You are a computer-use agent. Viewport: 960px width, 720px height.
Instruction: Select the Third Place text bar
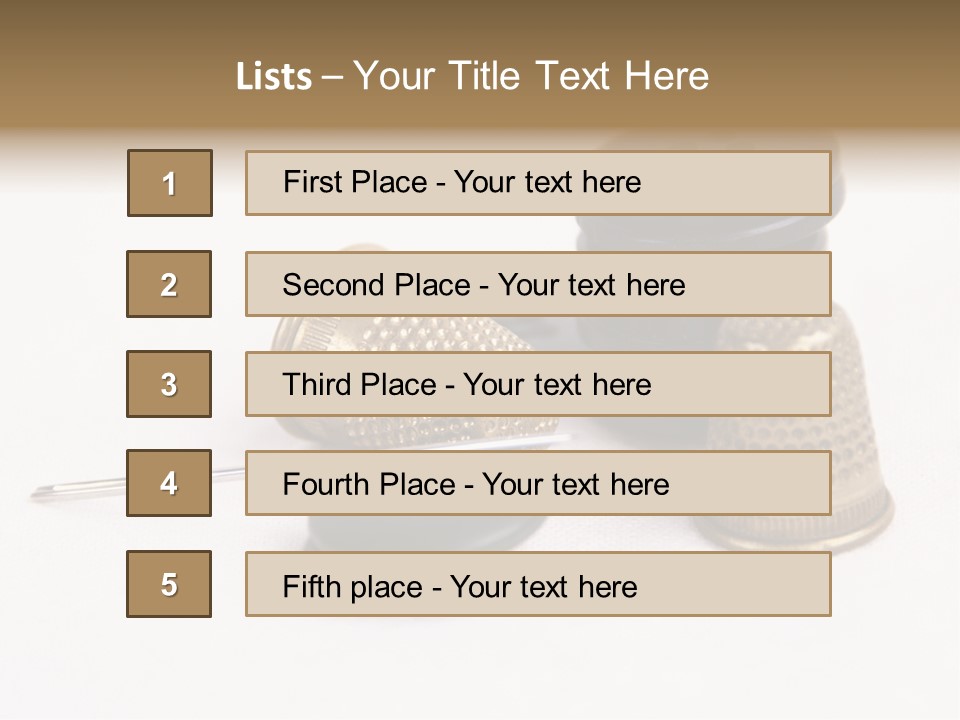(538, 384)
